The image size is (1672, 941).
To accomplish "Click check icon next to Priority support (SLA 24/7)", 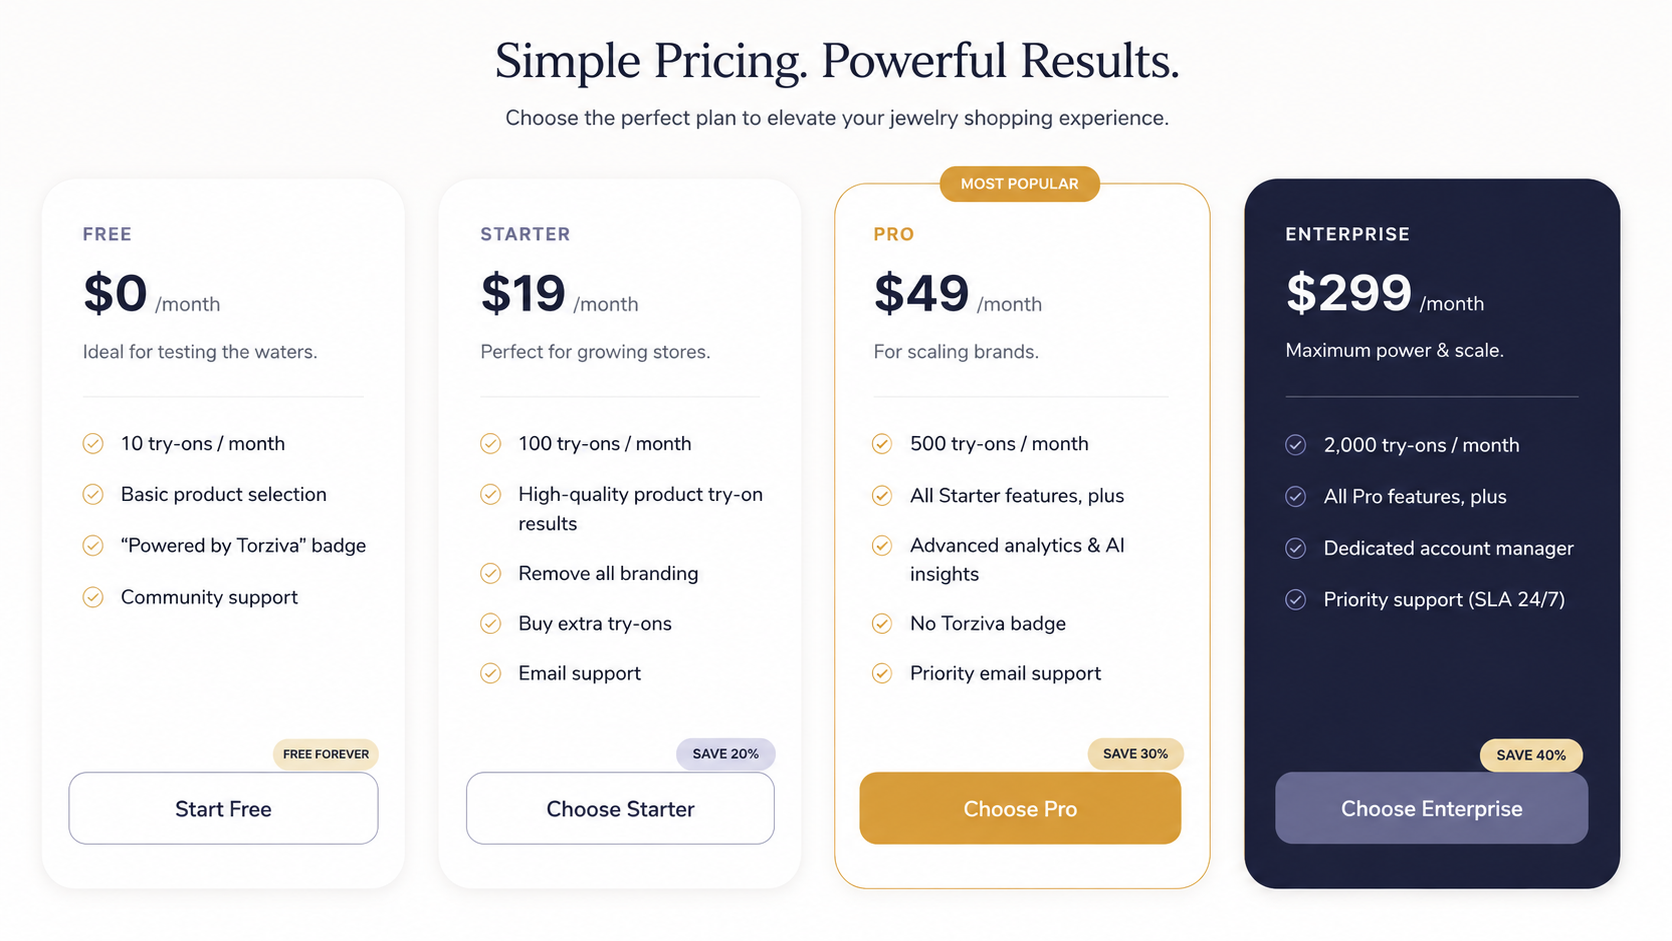I will pos(1296,599).
